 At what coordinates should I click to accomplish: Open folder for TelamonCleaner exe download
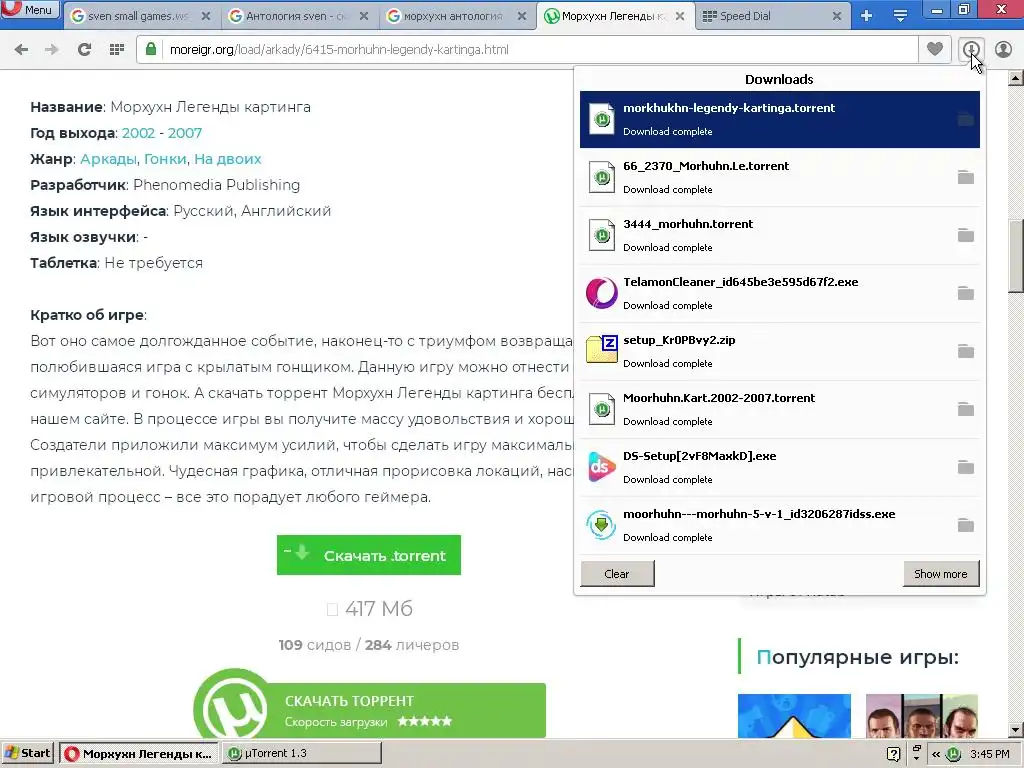pos(965,293)
